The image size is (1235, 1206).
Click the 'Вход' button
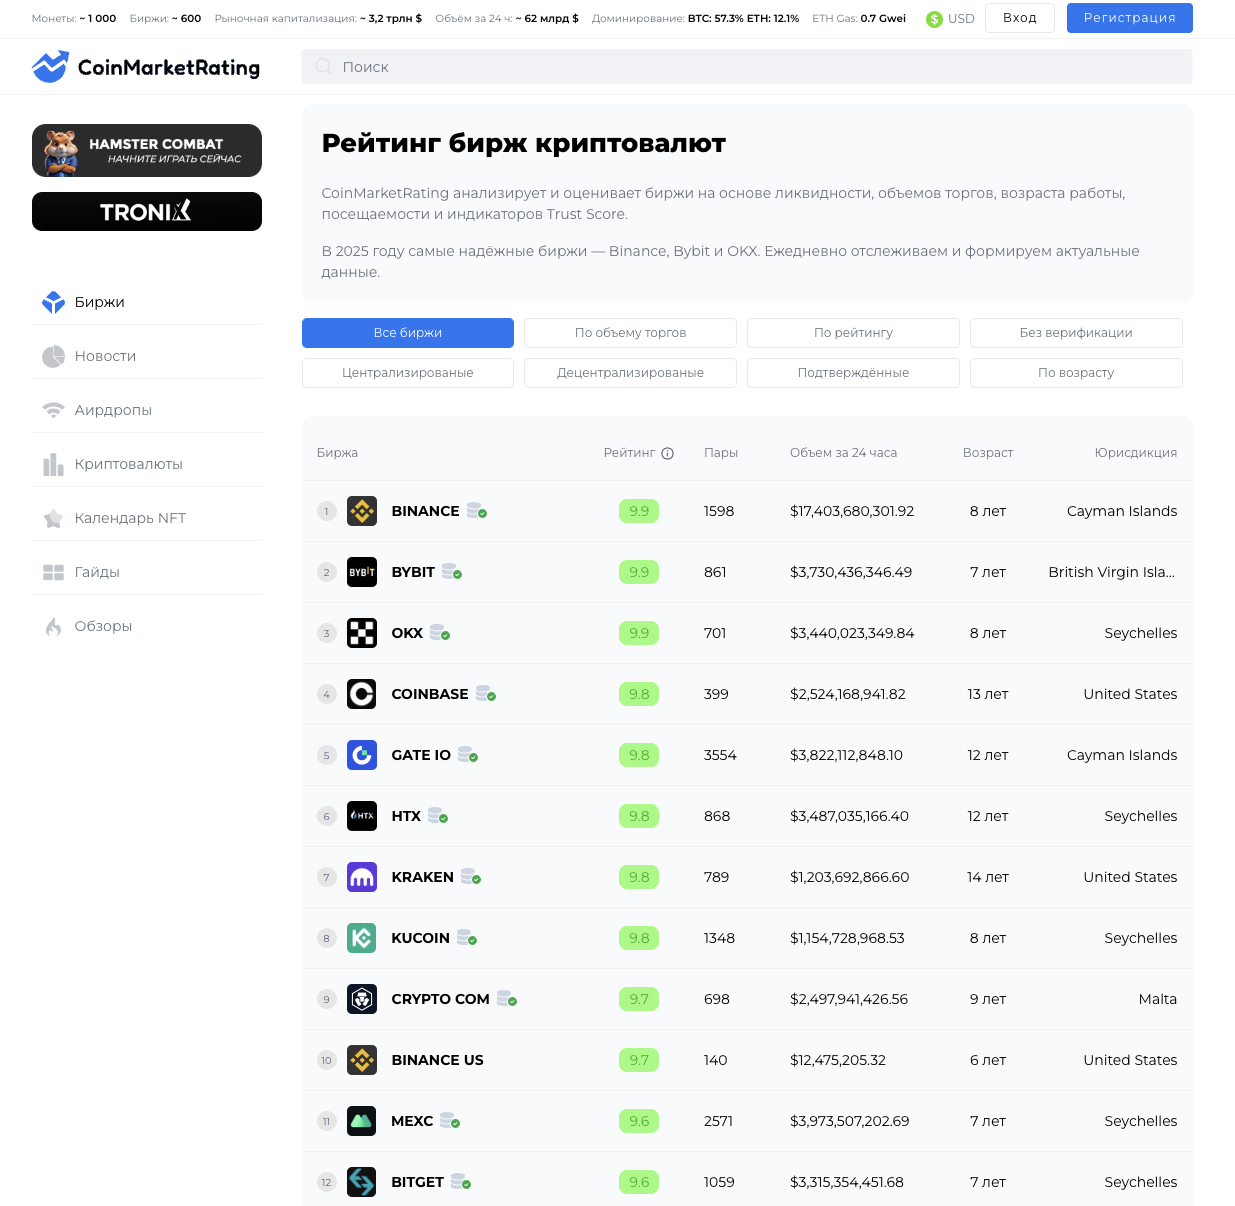tap(1019, 18)
